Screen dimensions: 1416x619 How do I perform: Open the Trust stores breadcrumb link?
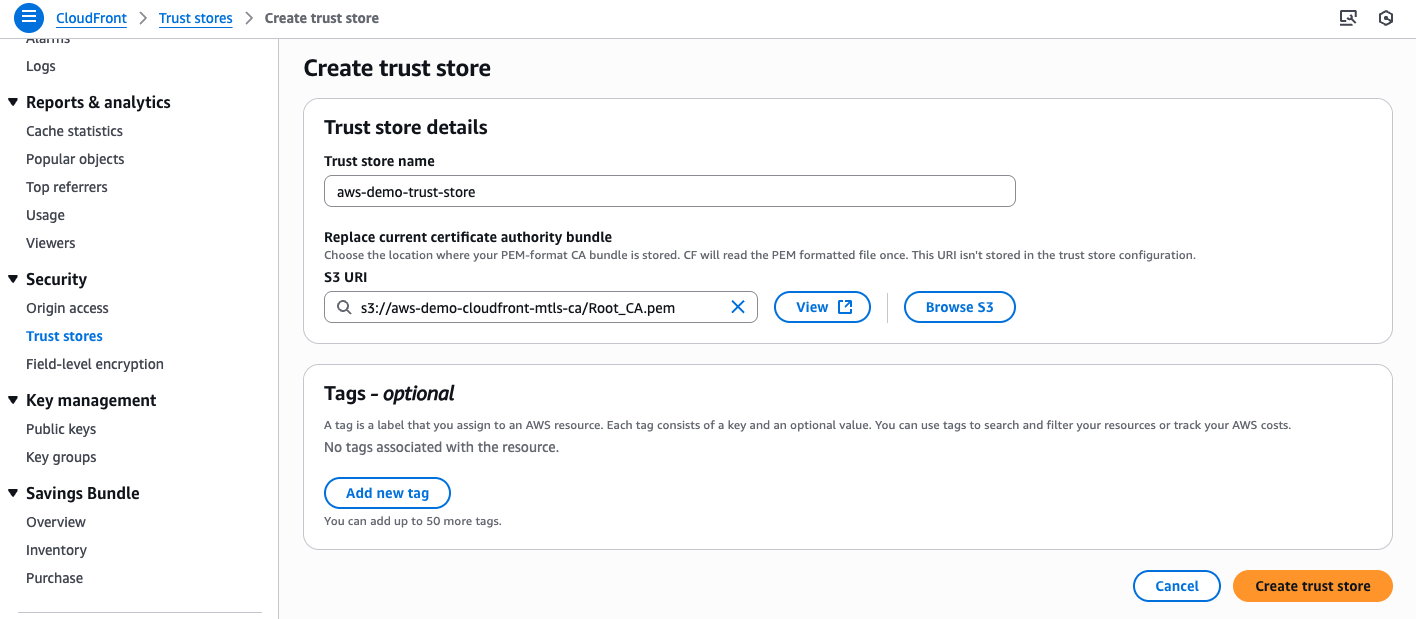pyautogui.click(x=195, y=18)
